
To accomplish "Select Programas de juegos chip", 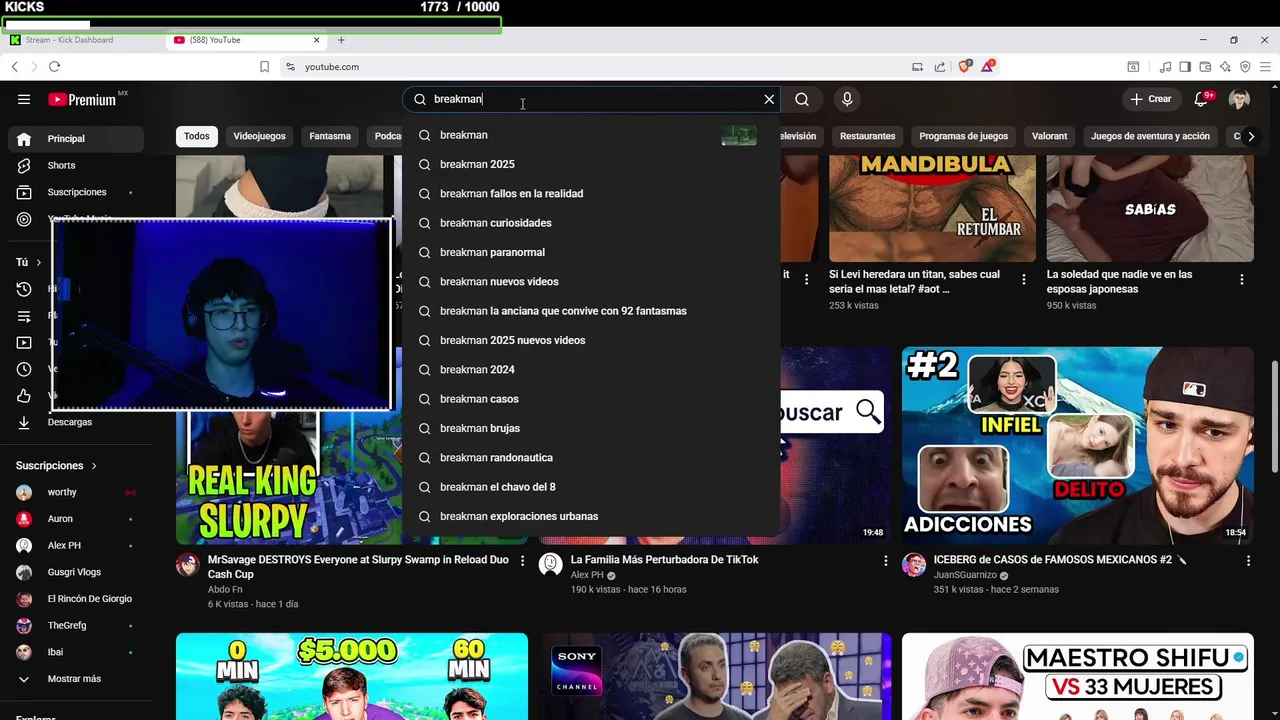I will point(964,136).
